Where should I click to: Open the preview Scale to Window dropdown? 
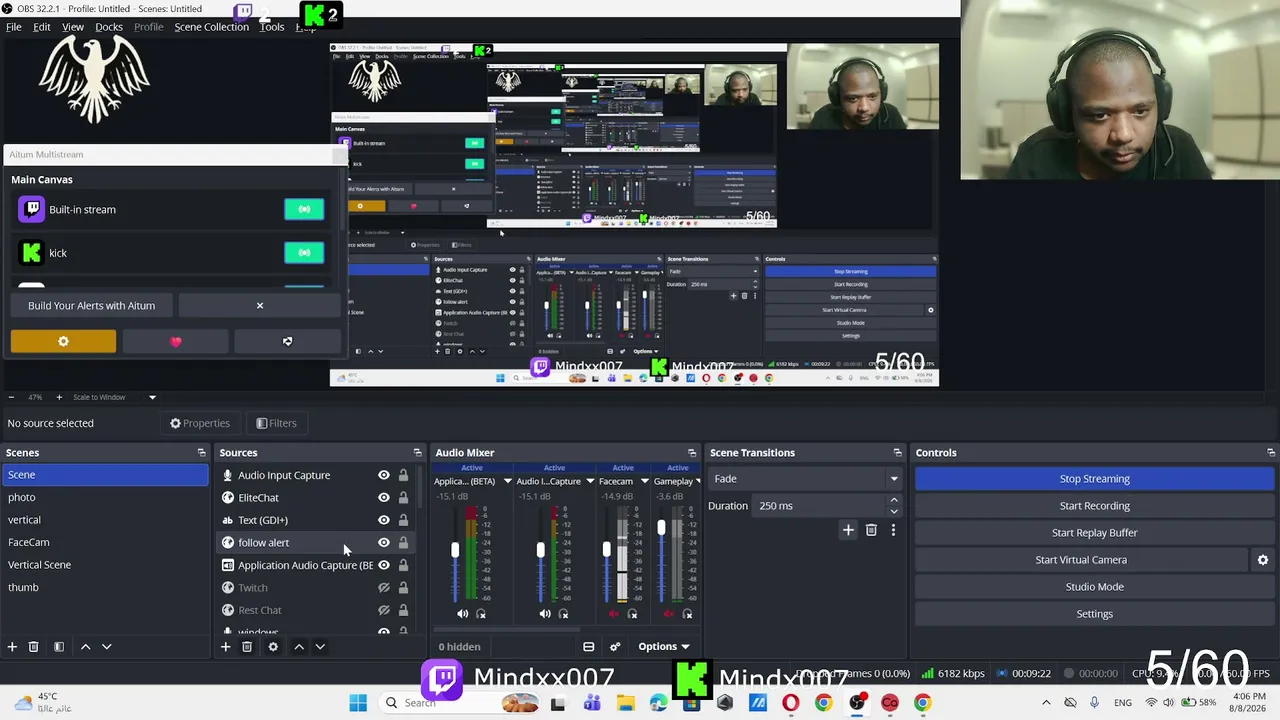113,397
